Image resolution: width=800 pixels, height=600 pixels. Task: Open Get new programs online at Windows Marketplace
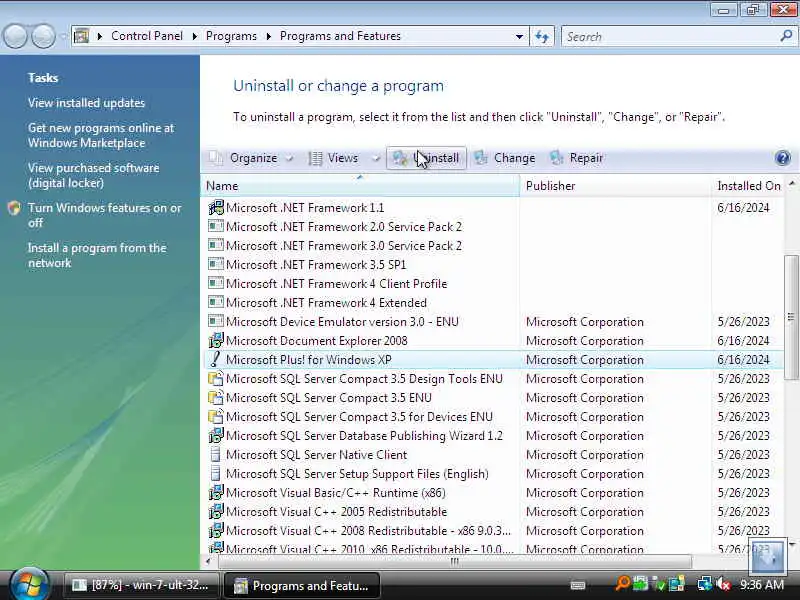(x=101, y=136)
